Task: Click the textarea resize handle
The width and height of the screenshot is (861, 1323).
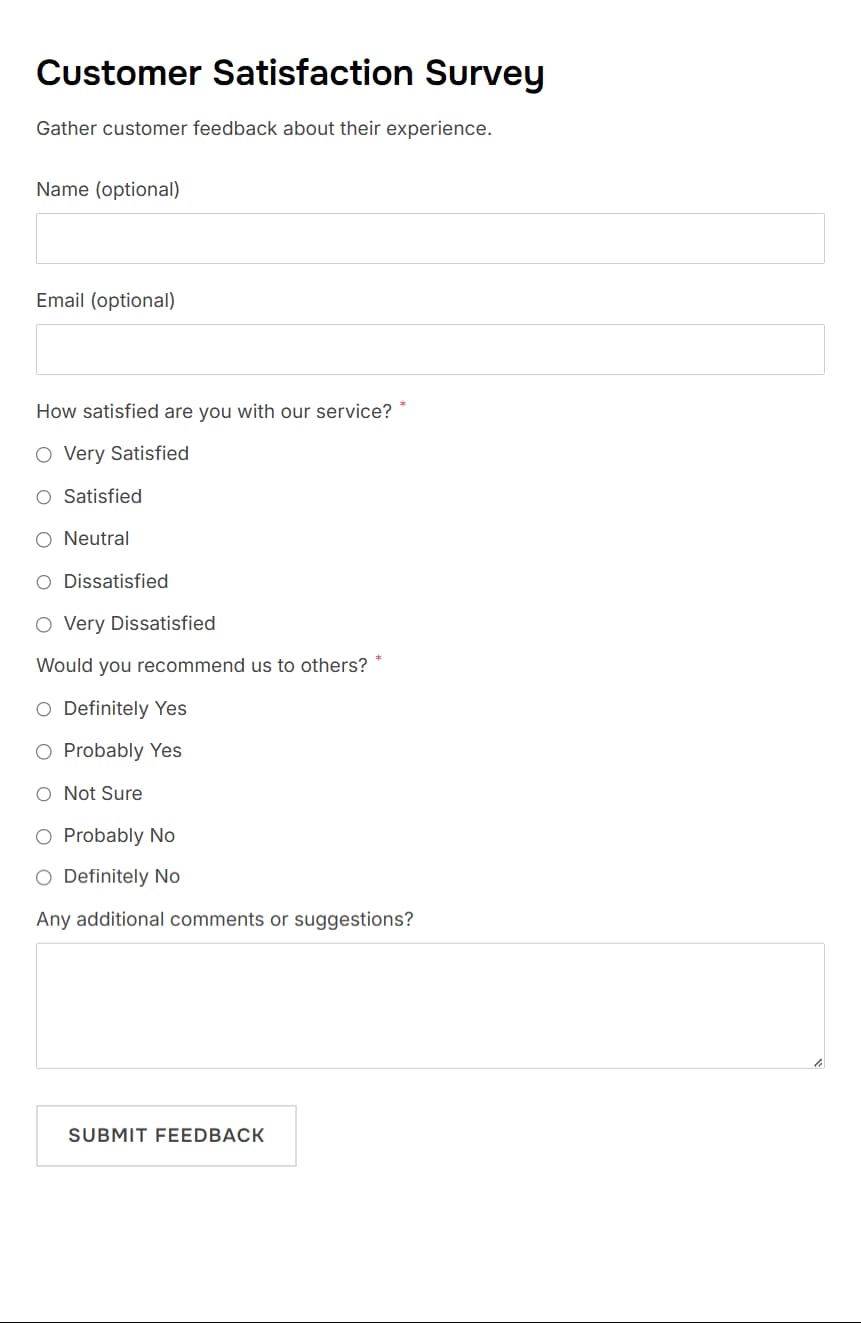Action: click(x=818, y=1061)
